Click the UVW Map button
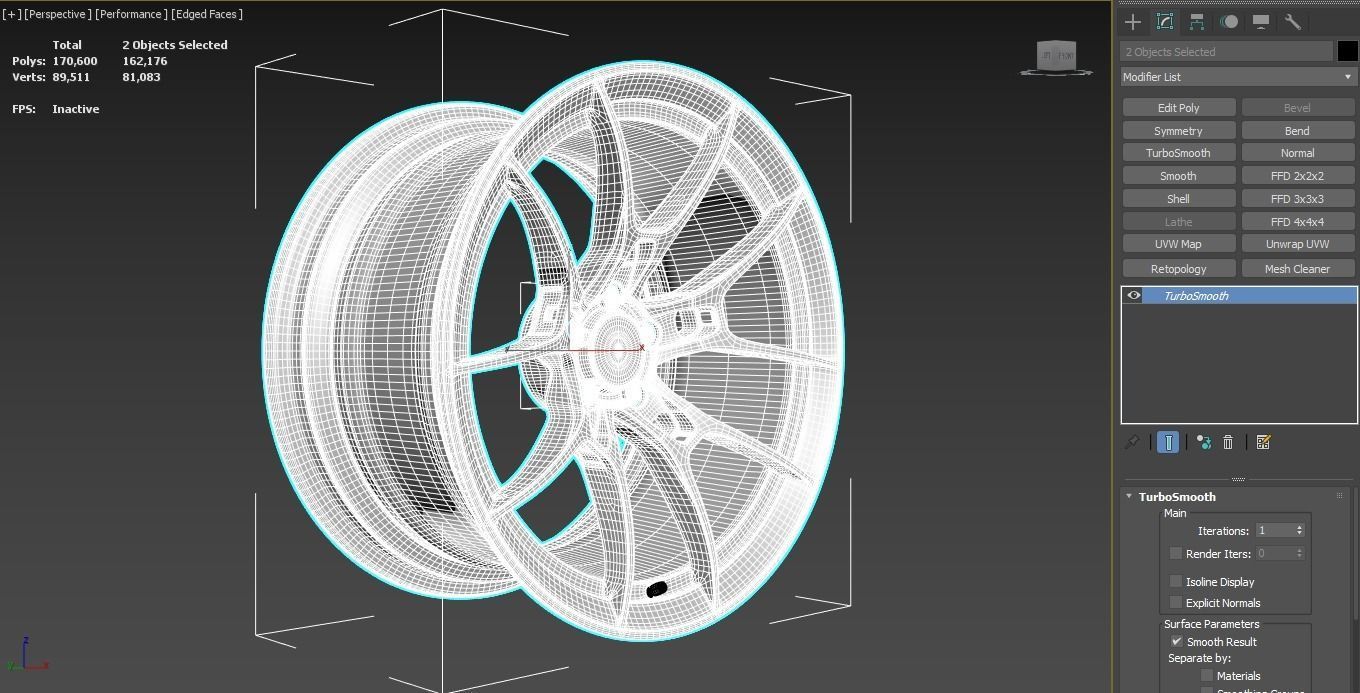 tap(1179, 243)
